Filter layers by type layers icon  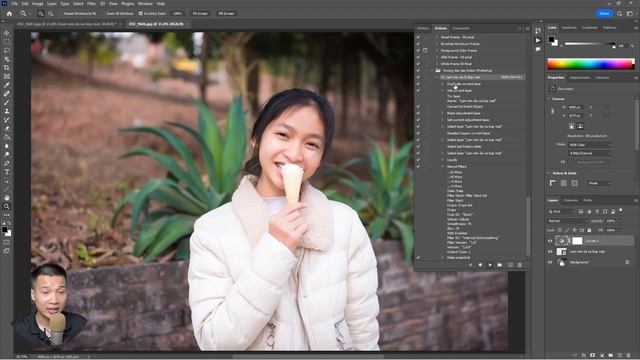[597, 211]
